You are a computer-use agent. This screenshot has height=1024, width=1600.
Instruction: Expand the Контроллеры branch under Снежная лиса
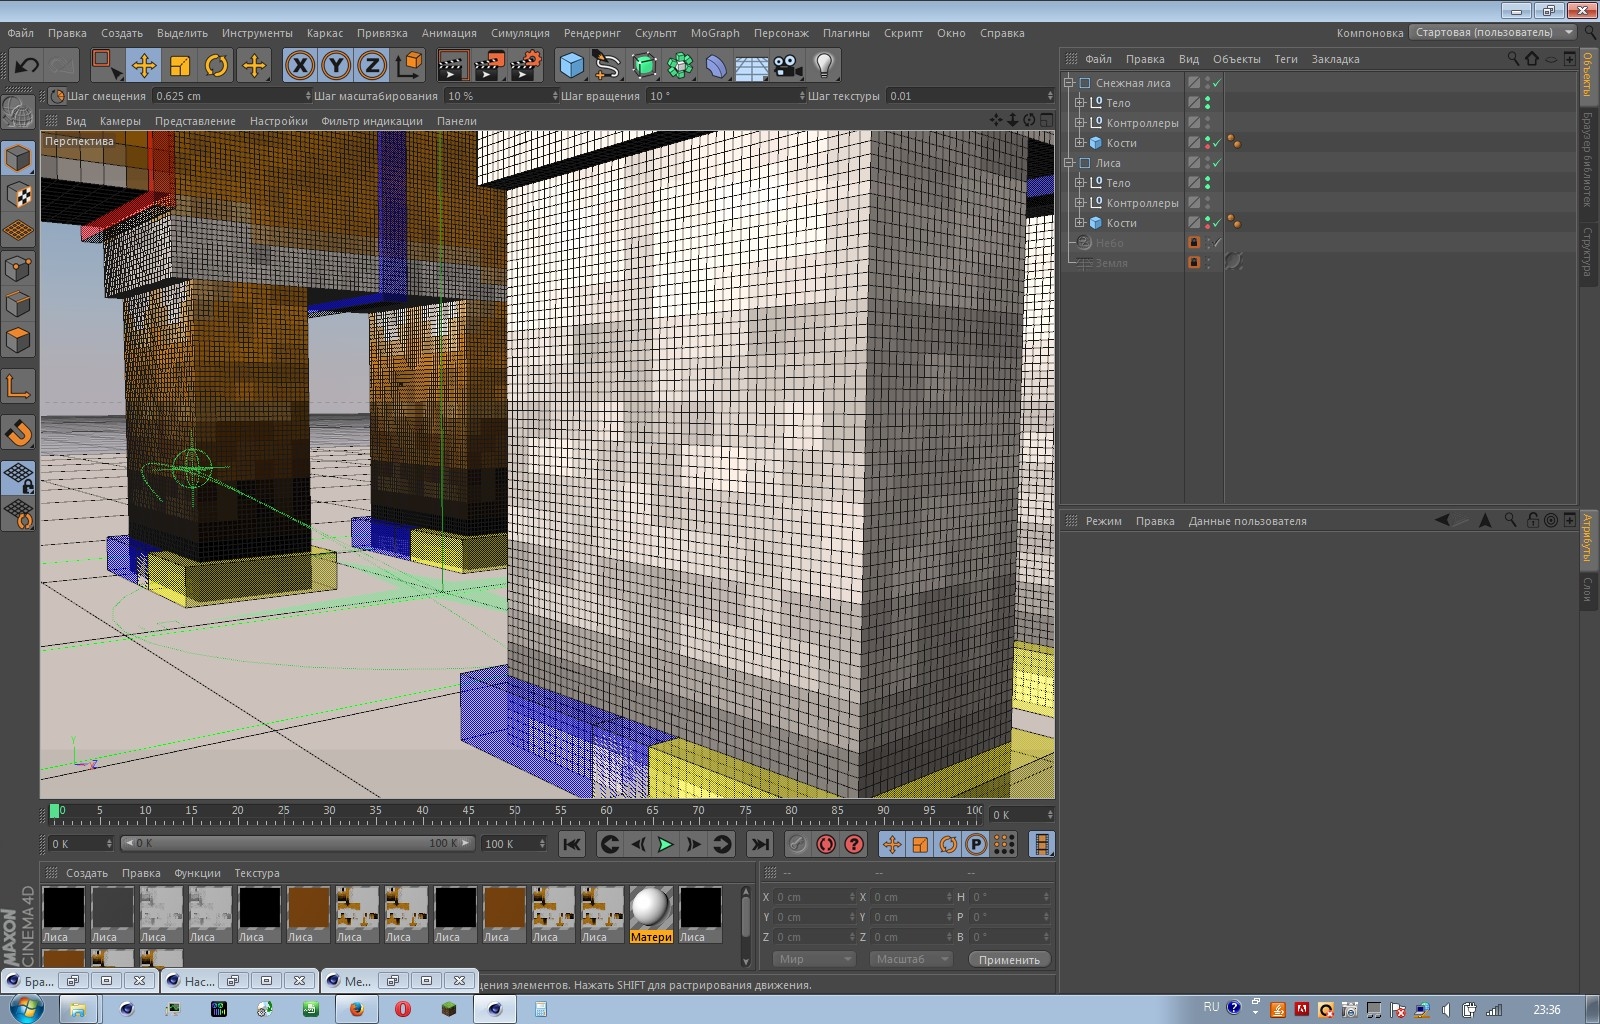click(1080, 122)
